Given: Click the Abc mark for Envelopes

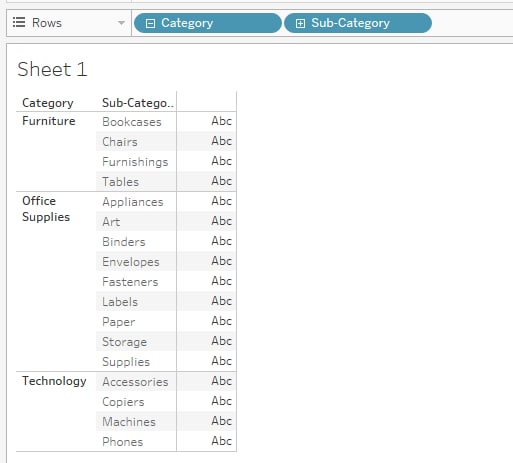Looking at the screenshot, I should point(221,261).
